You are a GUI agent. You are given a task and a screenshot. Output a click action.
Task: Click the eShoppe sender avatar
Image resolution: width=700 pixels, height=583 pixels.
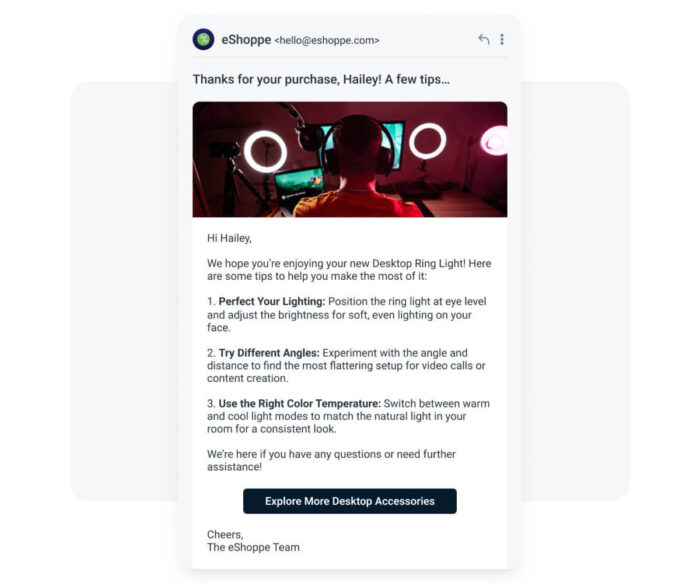point(204,39)
